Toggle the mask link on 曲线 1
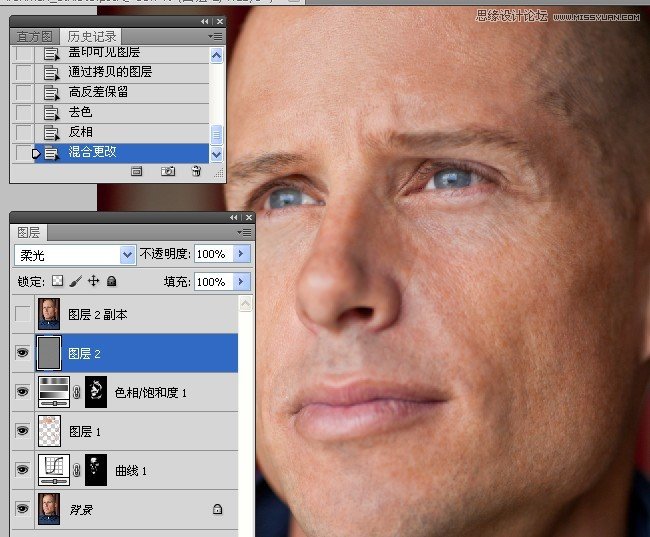The height and width of the screenshot is (537, 650). [77, 470]
